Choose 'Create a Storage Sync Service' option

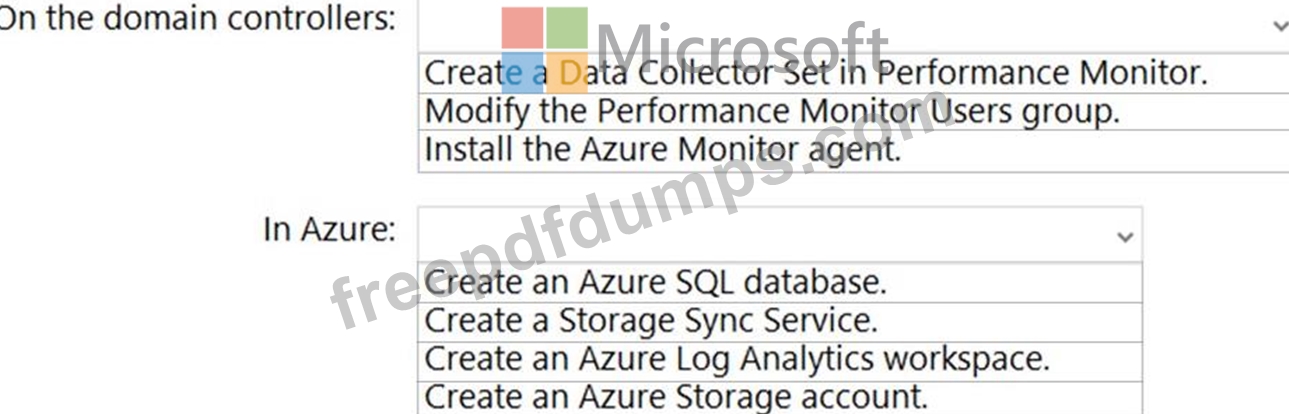click(x=651, y=320)
